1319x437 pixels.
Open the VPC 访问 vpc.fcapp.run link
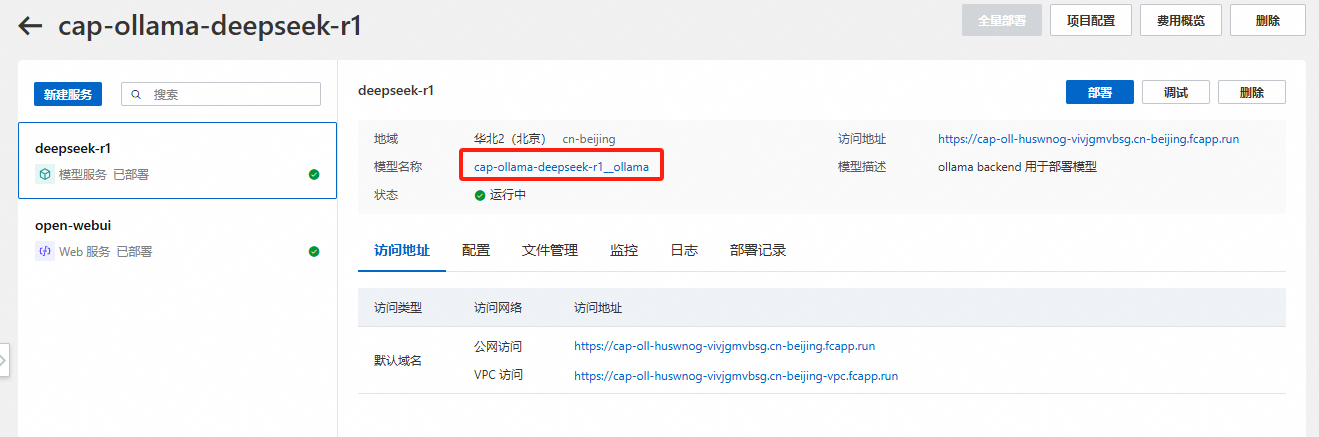tap(735, 376)
